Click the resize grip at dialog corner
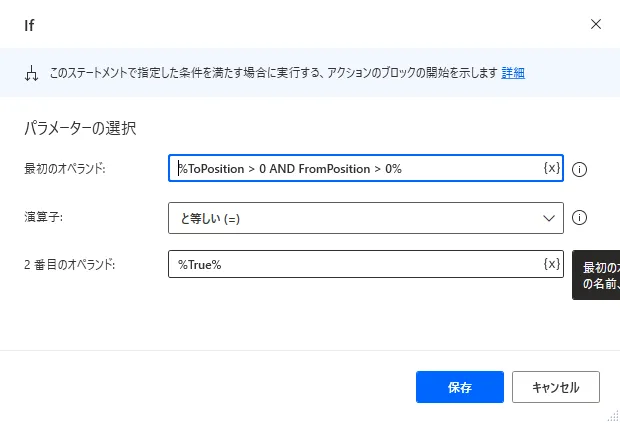The height and width of the screenshot is (423, 620). click(612, 415)
